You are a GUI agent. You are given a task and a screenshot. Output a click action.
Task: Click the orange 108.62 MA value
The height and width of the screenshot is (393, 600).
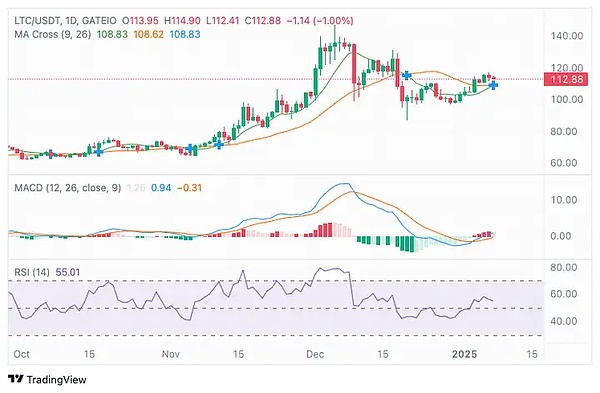click(148, 34)
